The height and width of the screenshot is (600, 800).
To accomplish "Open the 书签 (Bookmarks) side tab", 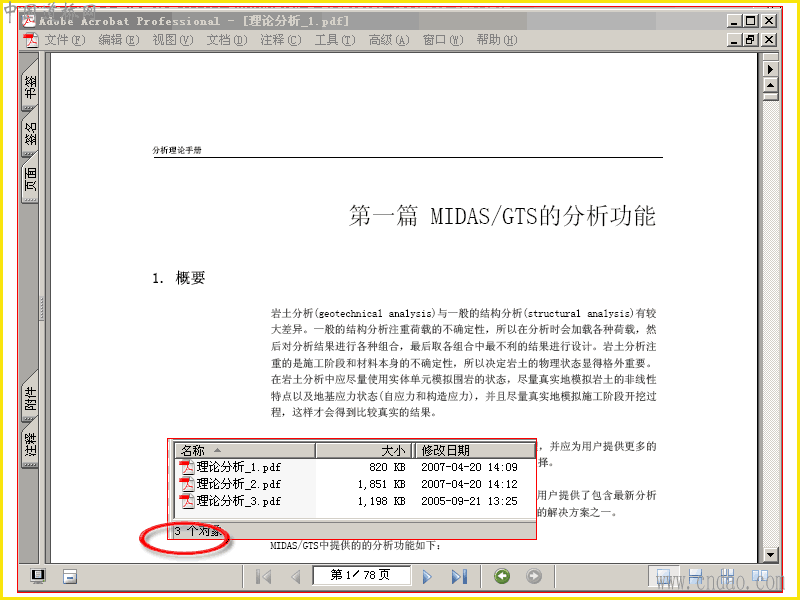I will pos(31,86).
